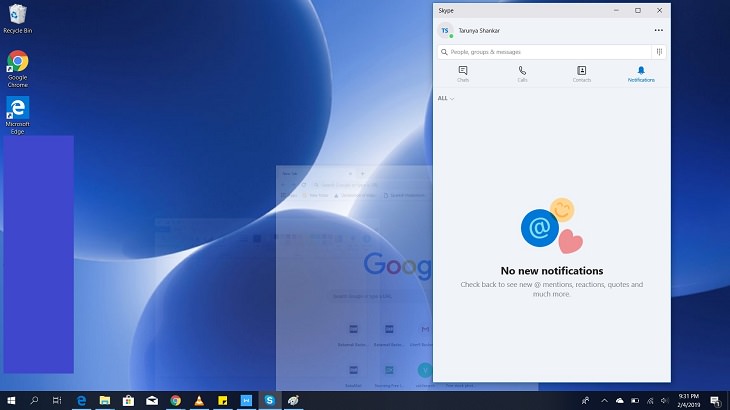Screen dimensions: 730x410
Task: Click the battery icon in the system tray
Action: point(635,400)
